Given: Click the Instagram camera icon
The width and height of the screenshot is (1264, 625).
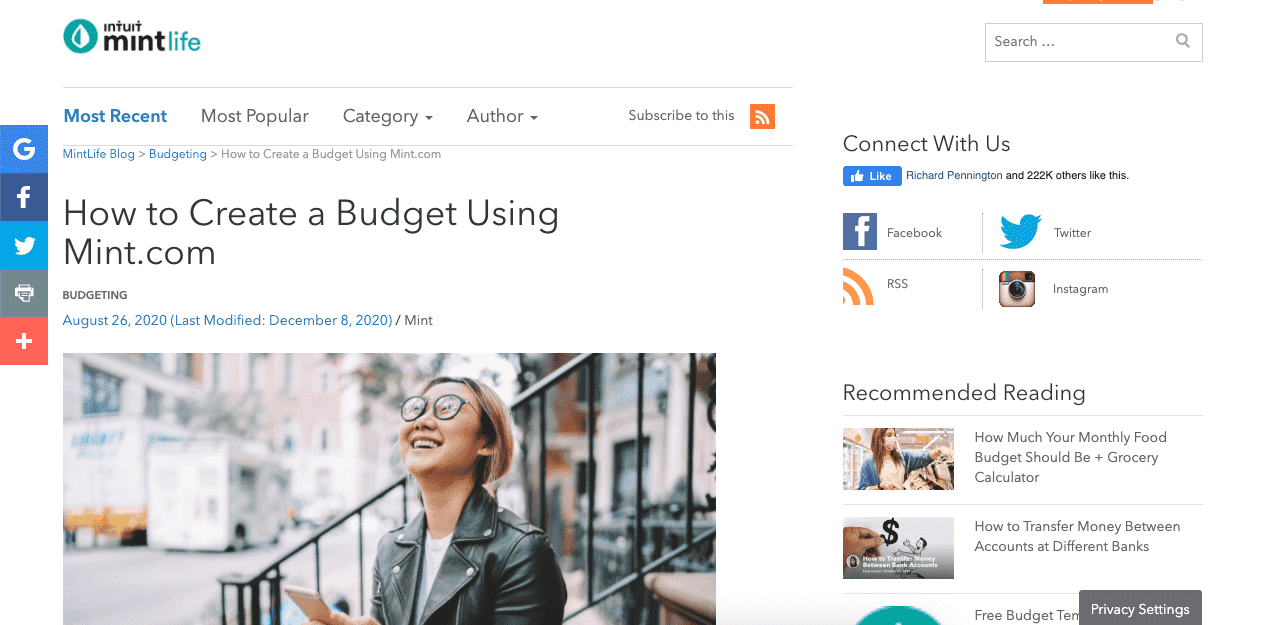Looking at the screenshot, I should pyautogui.click(x=1017, y=289).
